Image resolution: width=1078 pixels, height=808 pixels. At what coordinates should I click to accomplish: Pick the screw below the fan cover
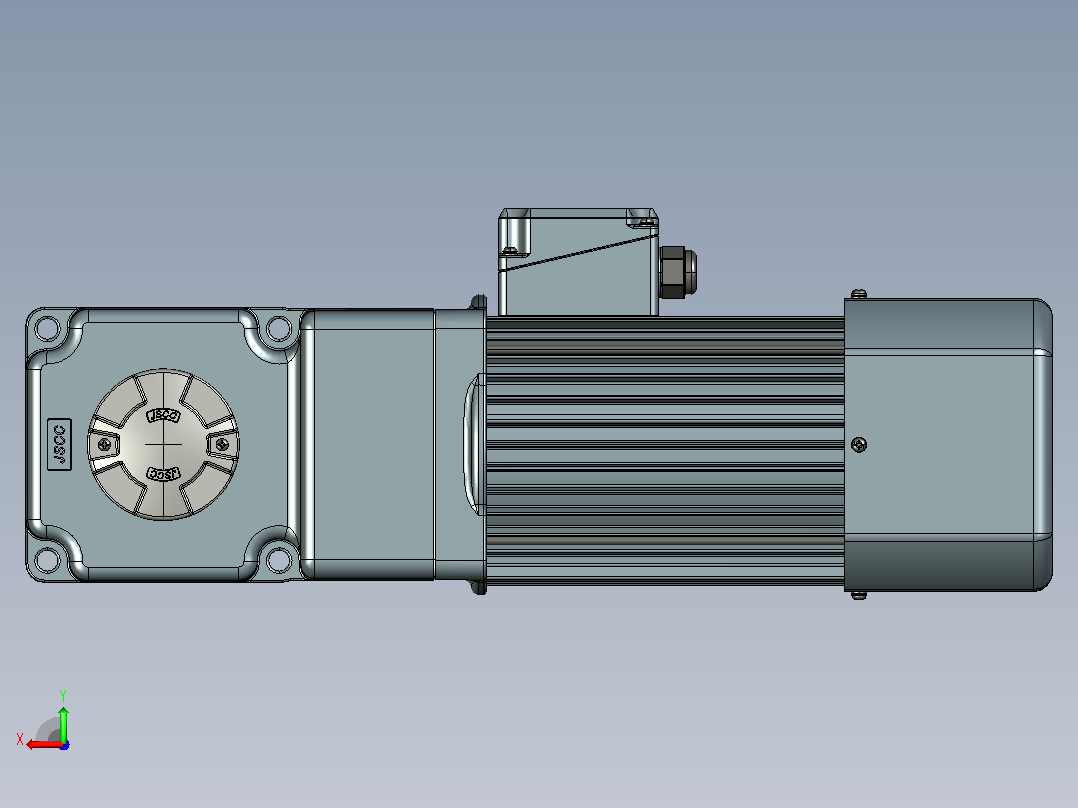859,596
